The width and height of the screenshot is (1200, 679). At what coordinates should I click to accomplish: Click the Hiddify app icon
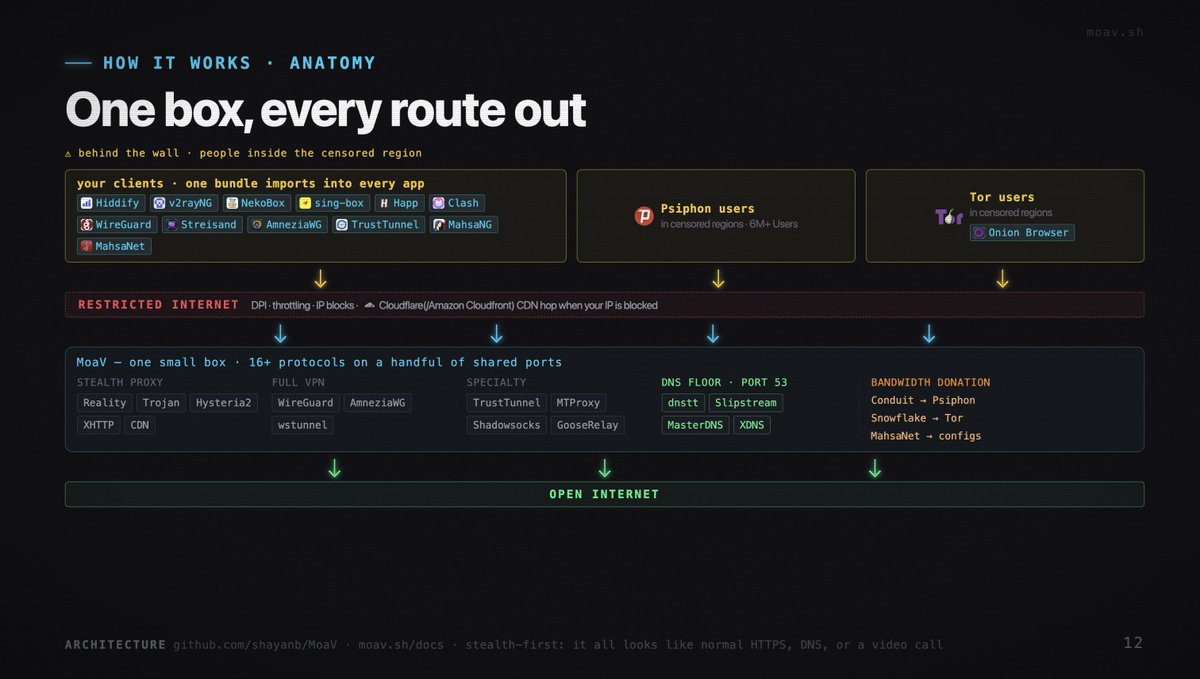tap(87, 203)
